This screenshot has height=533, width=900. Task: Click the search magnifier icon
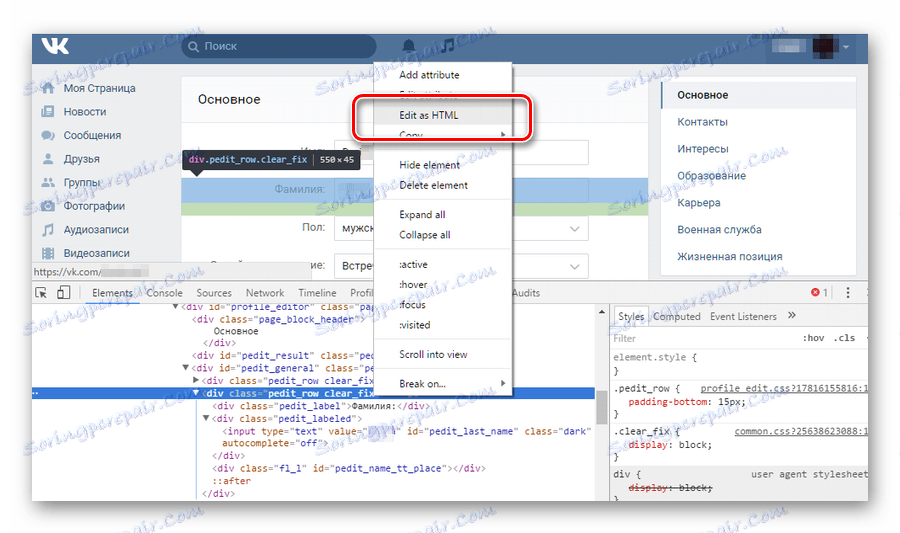(193, 46)
